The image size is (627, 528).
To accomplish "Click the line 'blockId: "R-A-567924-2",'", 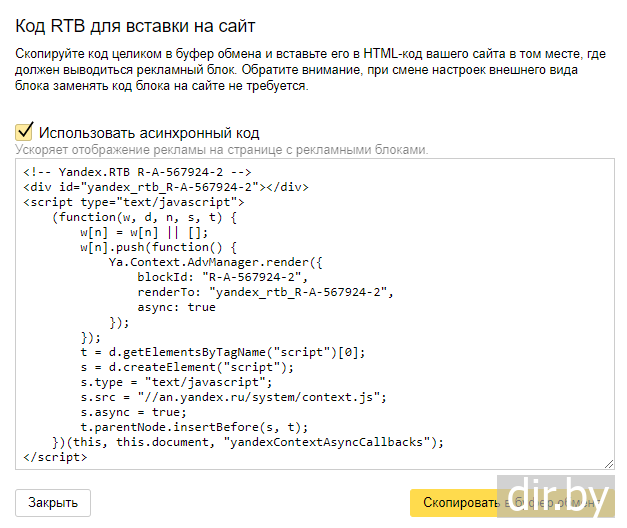I will point(222,277).
